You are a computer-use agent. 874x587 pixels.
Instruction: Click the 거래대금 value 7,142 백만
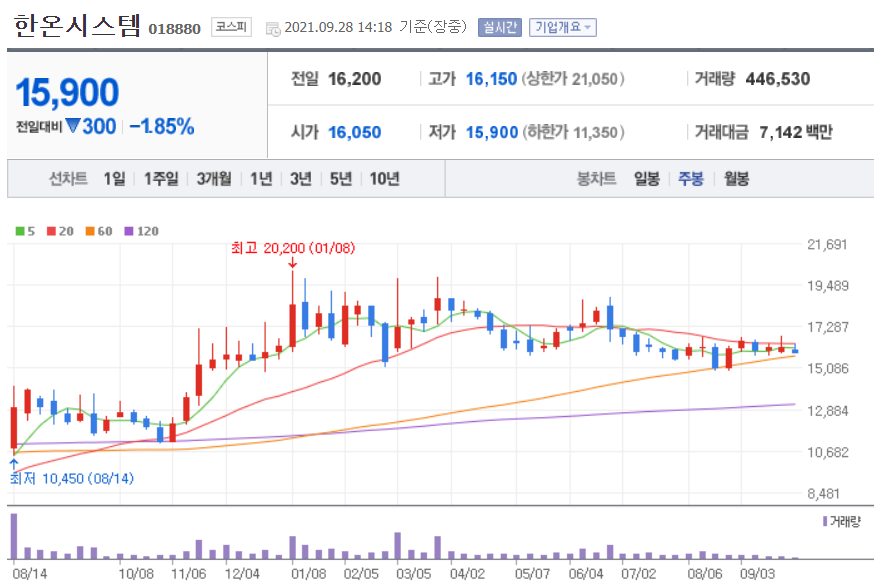[x=795, y=133]
